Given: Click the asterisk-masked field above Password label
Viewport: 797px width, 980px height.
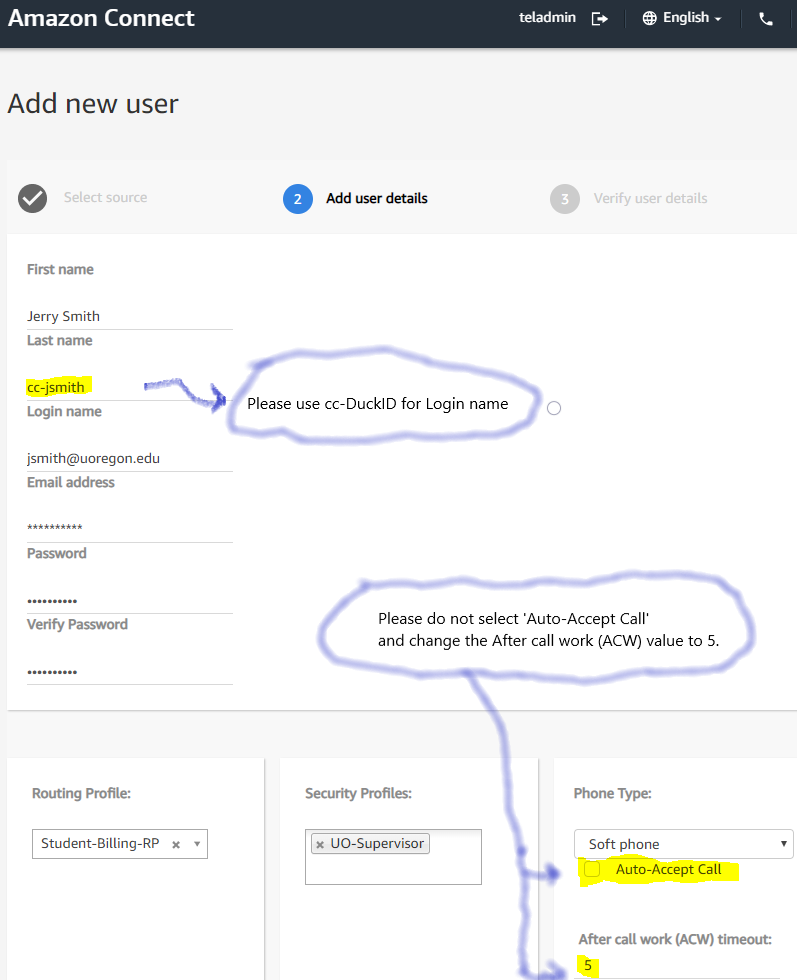Looking at the screenshot, I should pos(129,529).
